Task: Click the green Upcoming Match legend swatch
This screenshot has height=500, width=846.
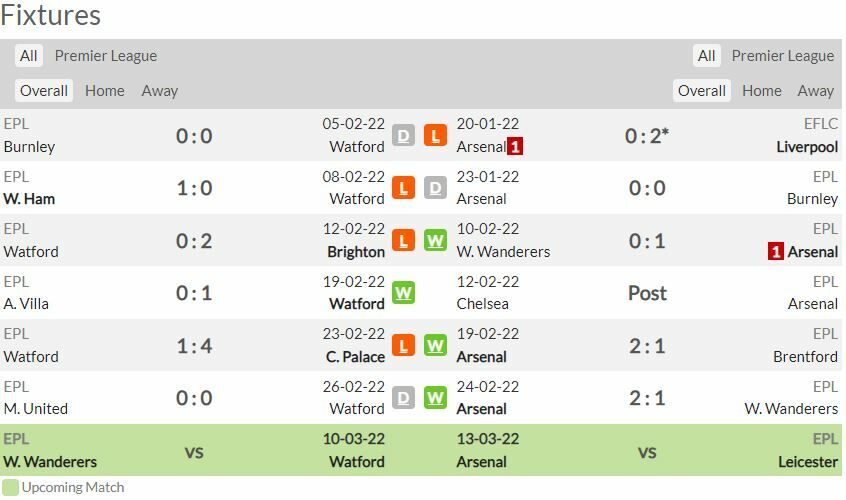Action: (10, 487)
